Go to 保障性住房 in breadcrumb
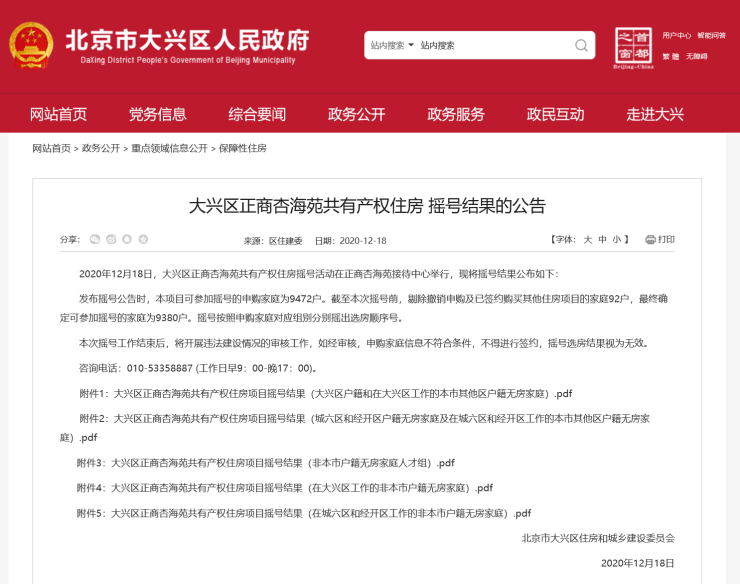This screenshot has height=584, width=740. pyautogui.click(x=243, y=148)
